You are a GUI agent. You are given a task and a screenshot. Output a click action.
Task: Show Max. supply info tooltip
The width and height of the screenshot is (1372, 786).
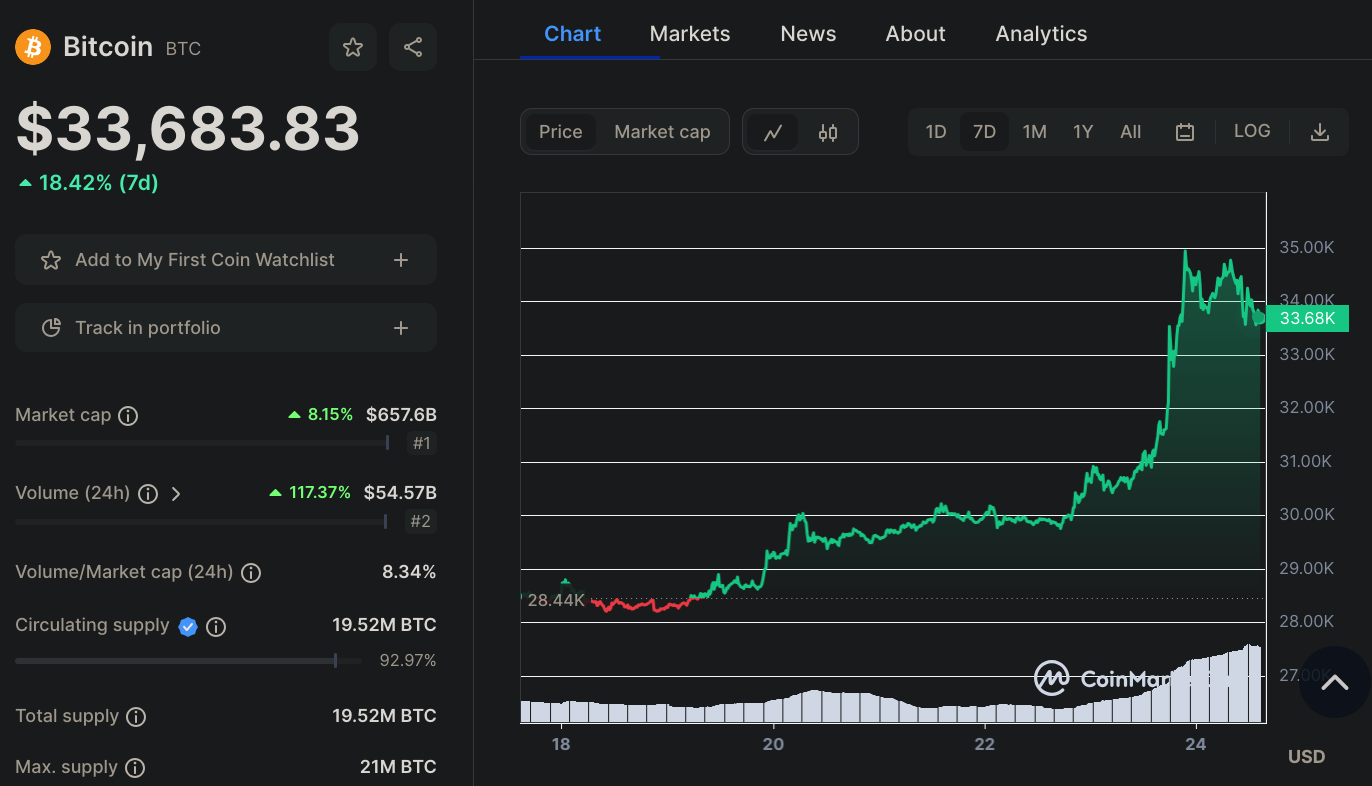click(x=135, y=768)
